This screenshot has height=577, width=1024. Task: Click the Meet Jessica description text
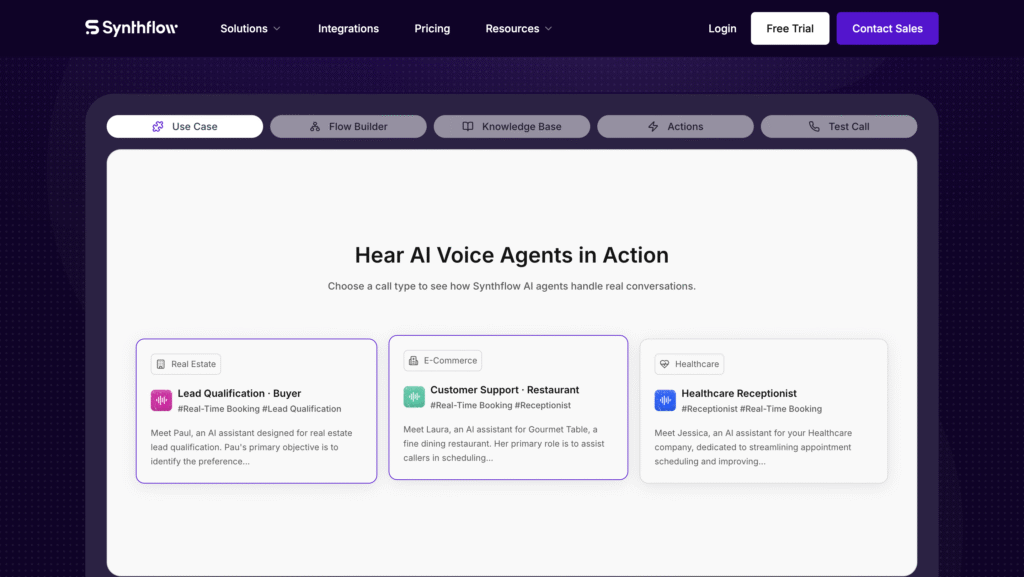pyautogui.click(x=753, y=447)
